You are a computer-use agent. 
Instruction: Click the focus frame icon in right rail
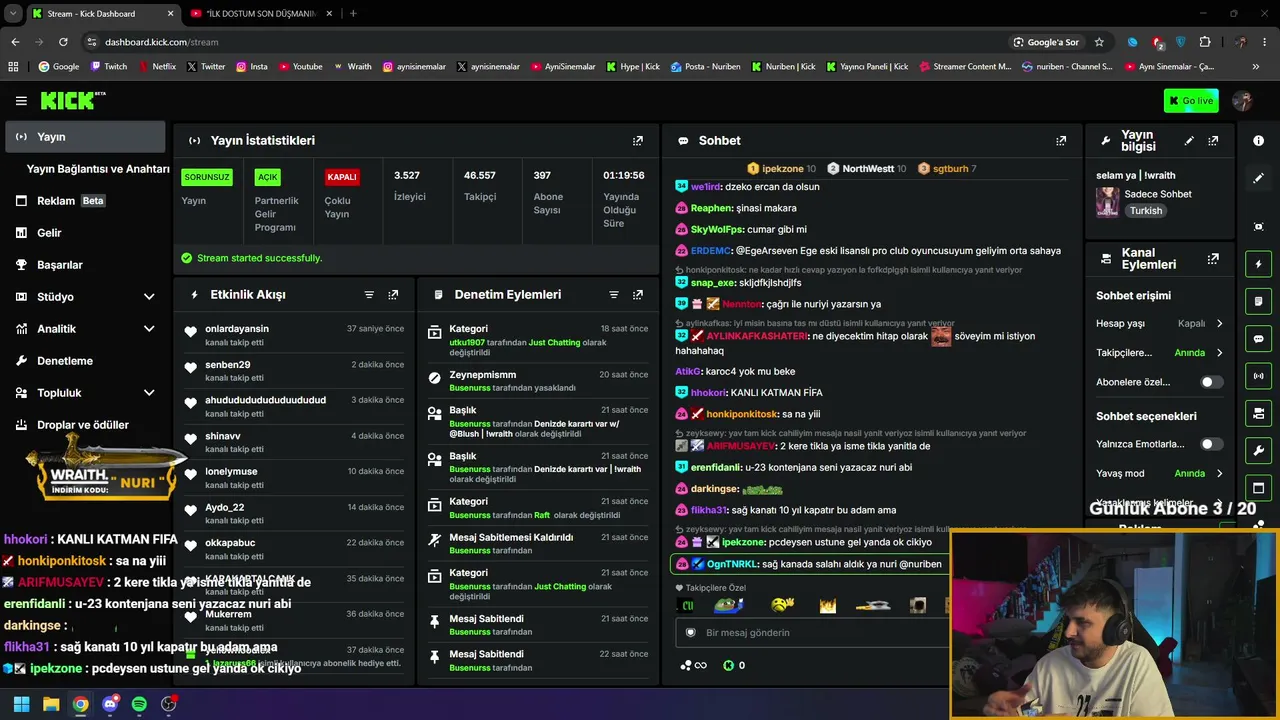(1259, 227)
